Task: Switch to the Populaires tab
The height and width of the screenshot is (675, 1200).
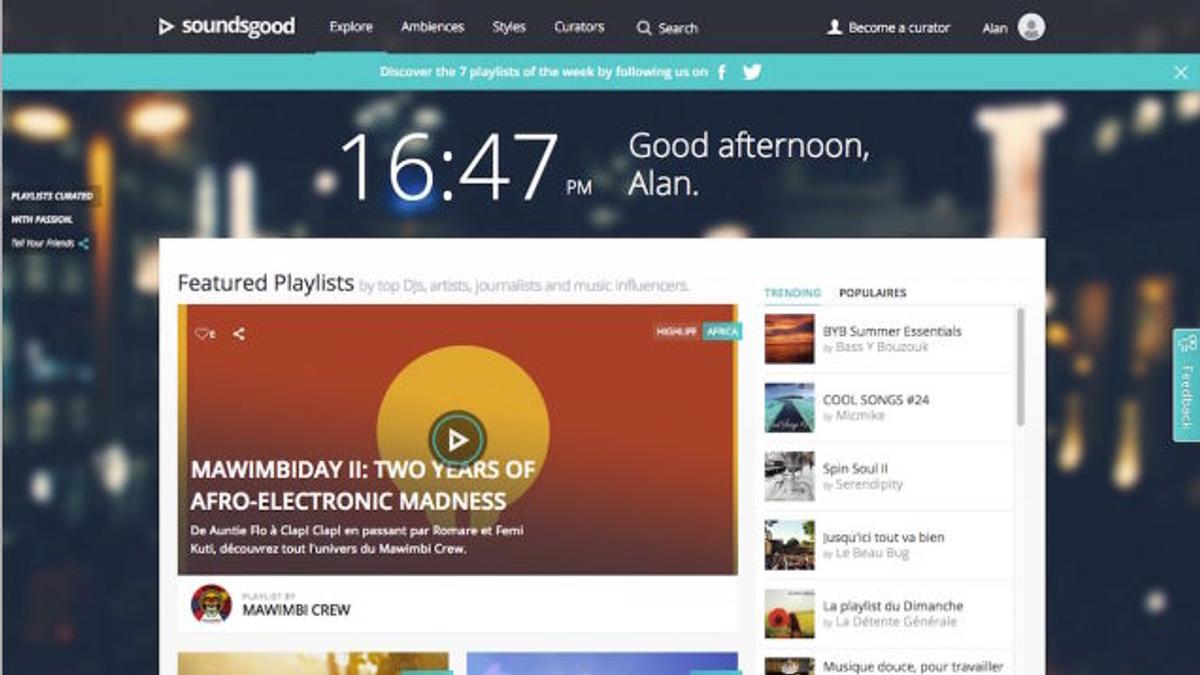Action: coord(872,293)
